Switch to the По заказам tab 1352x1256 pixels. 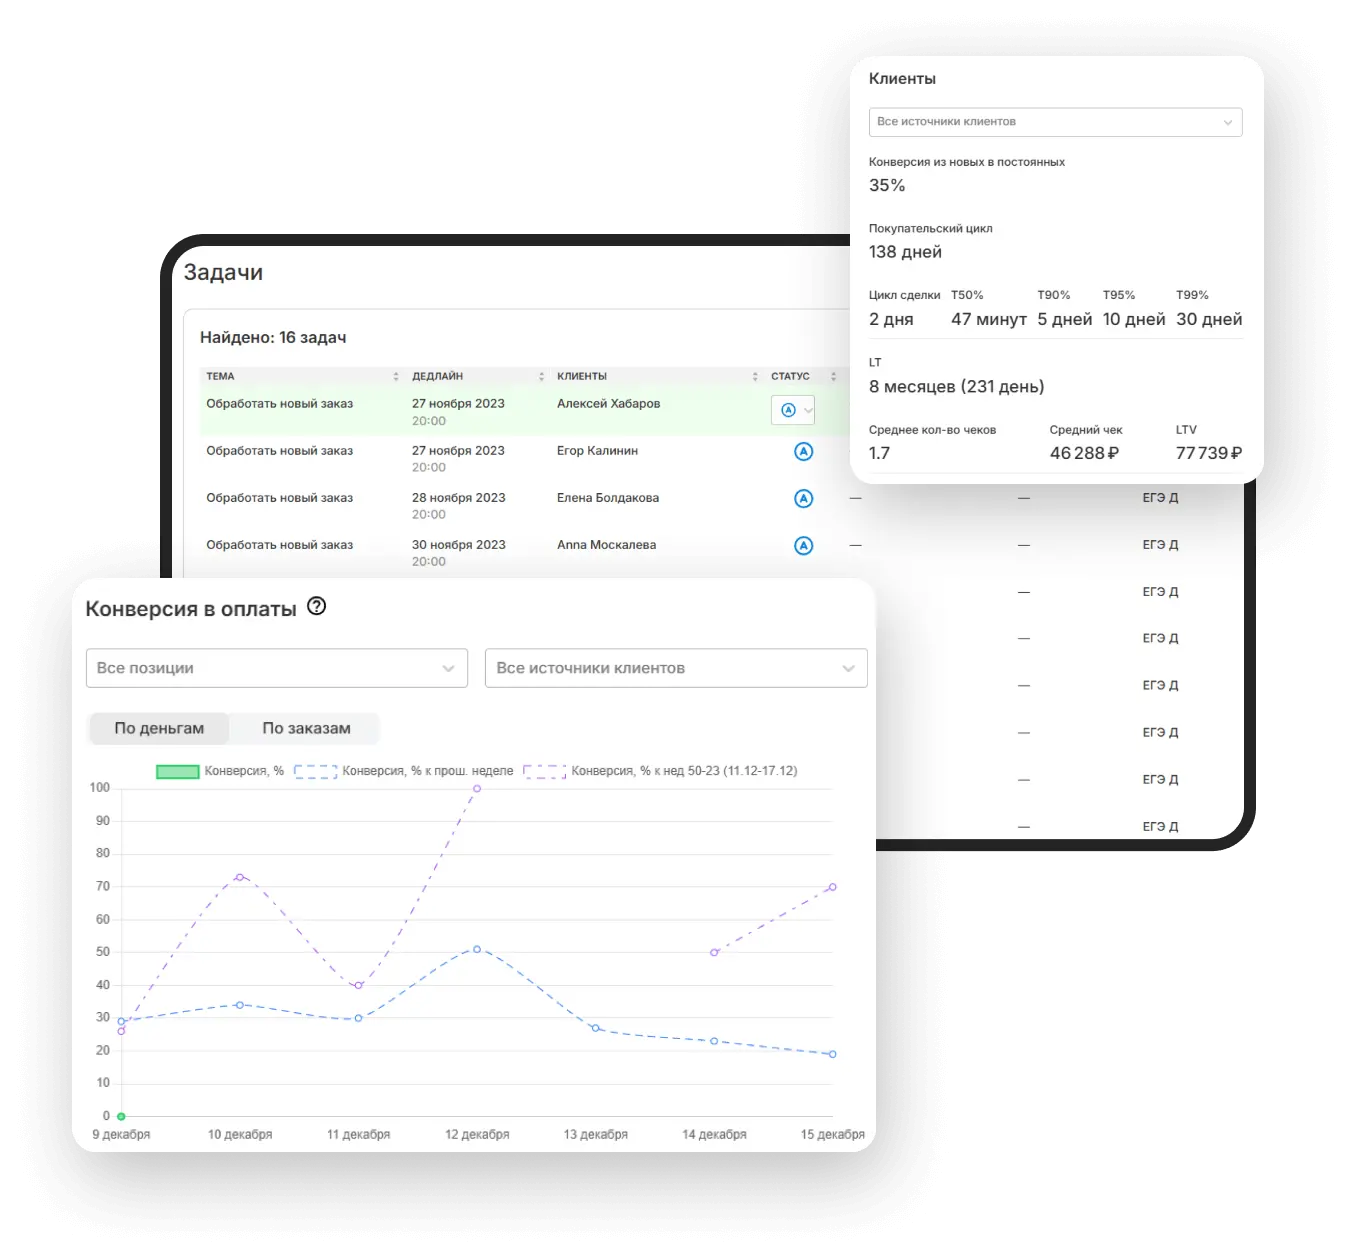click(306, 728)
